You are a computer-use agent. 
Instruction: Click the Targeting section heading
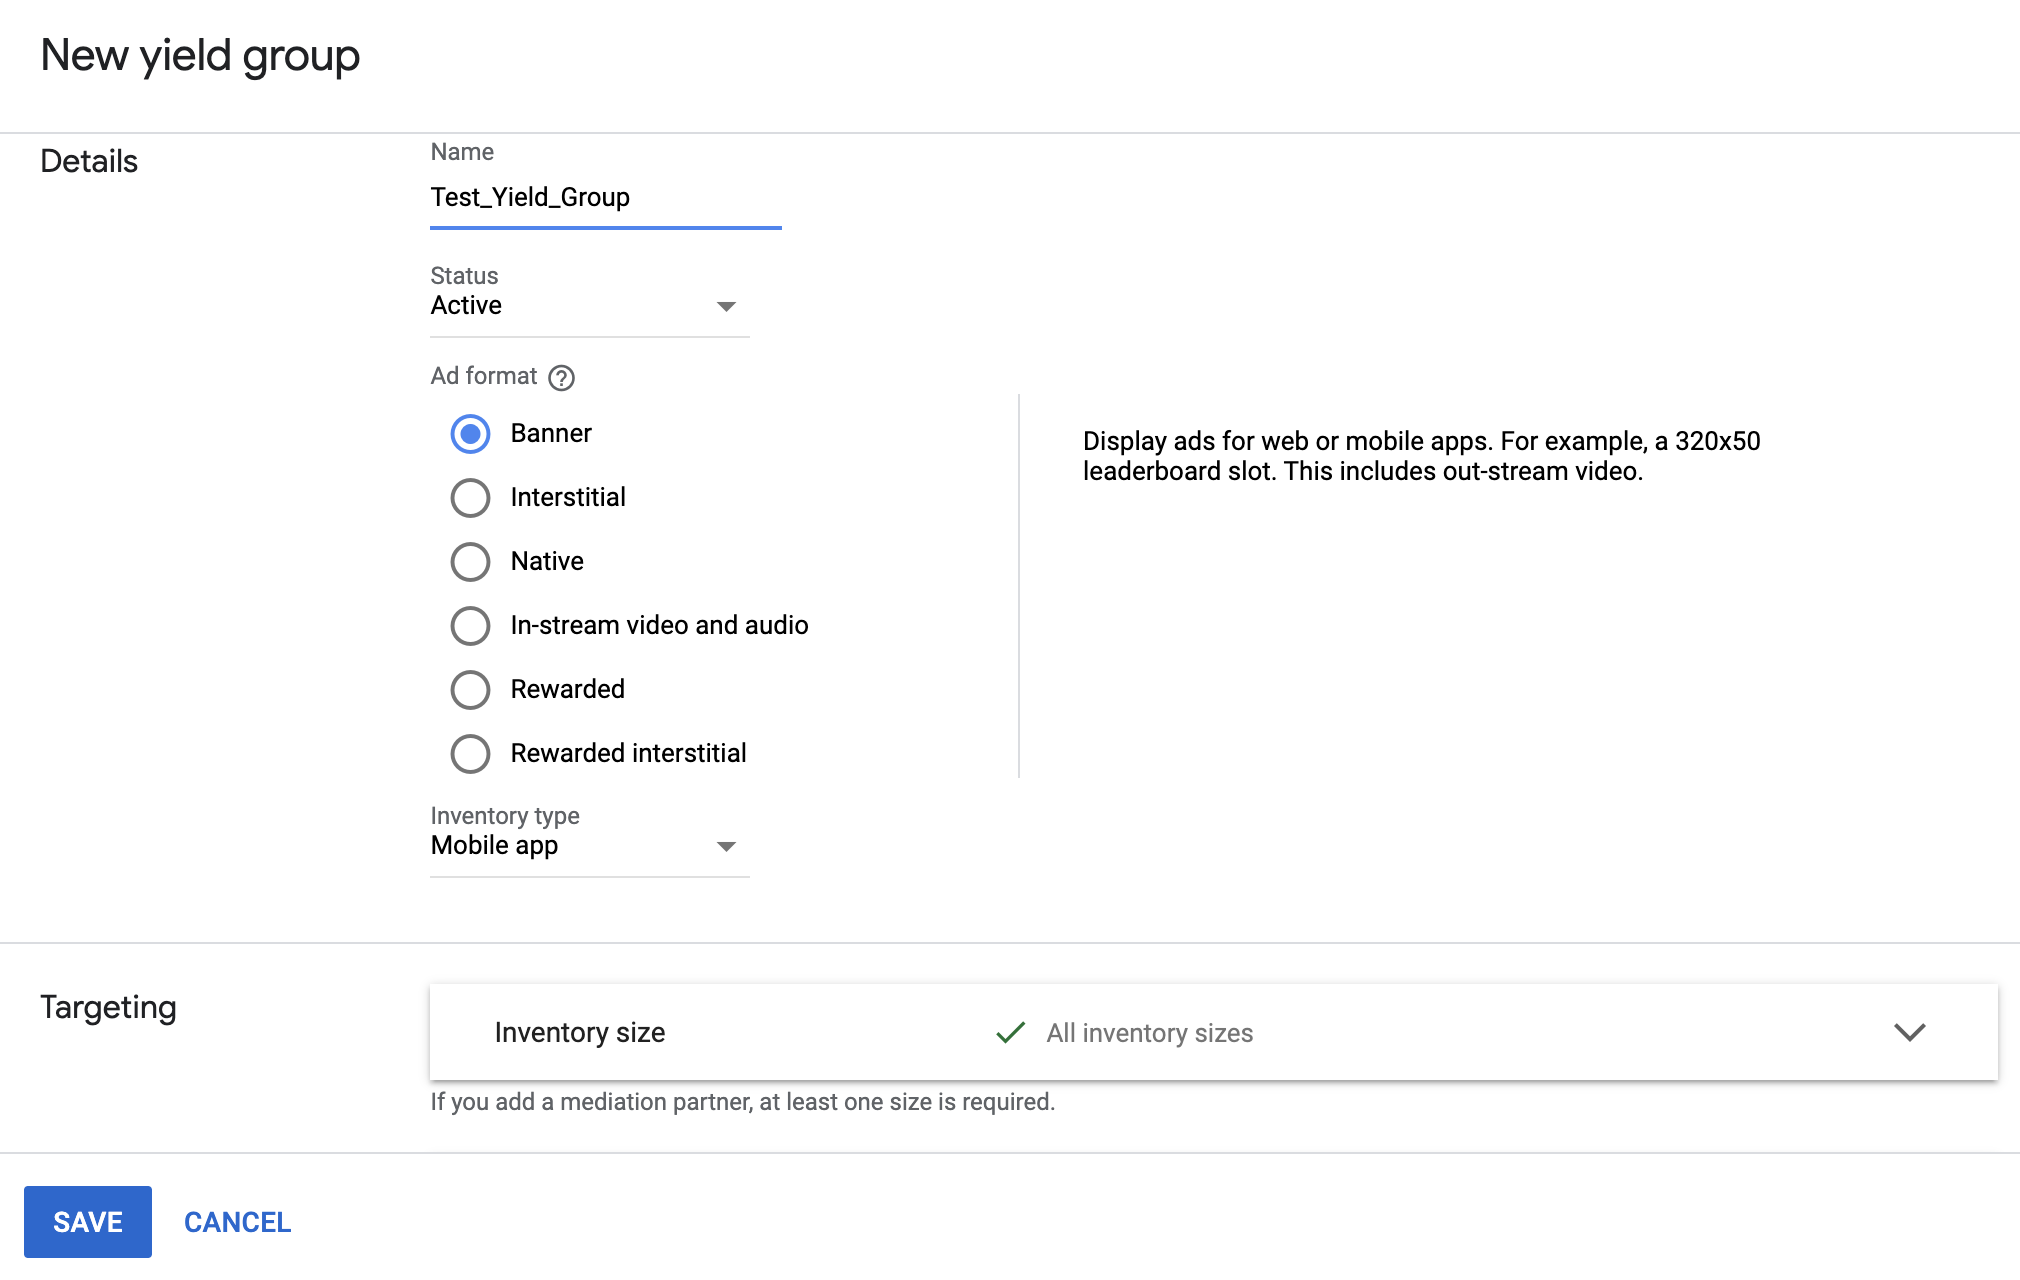point(108,1007)
